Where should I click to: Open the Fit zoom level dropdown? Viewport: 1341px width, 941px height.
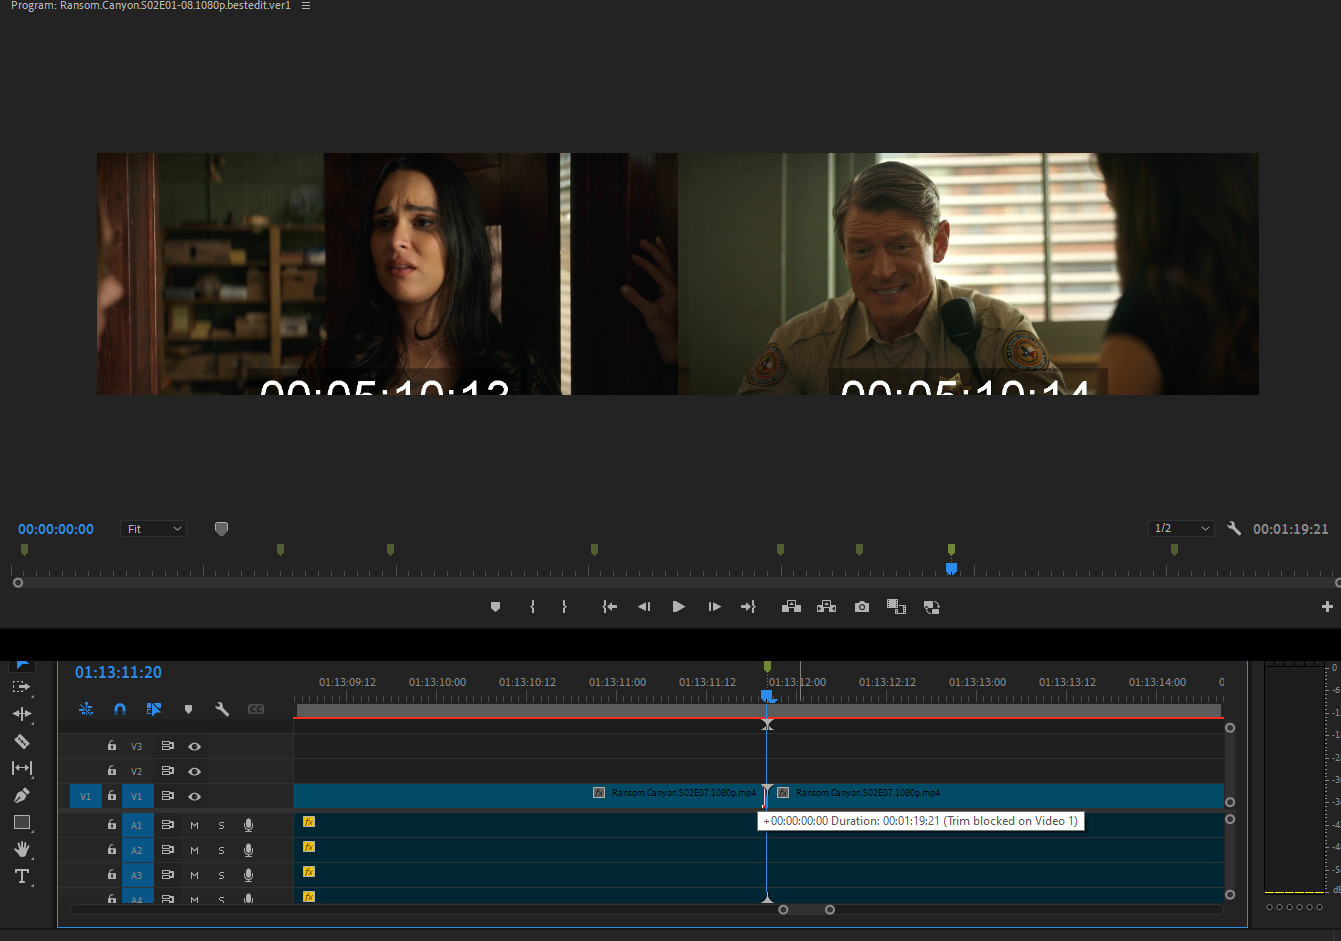(153, 529)
